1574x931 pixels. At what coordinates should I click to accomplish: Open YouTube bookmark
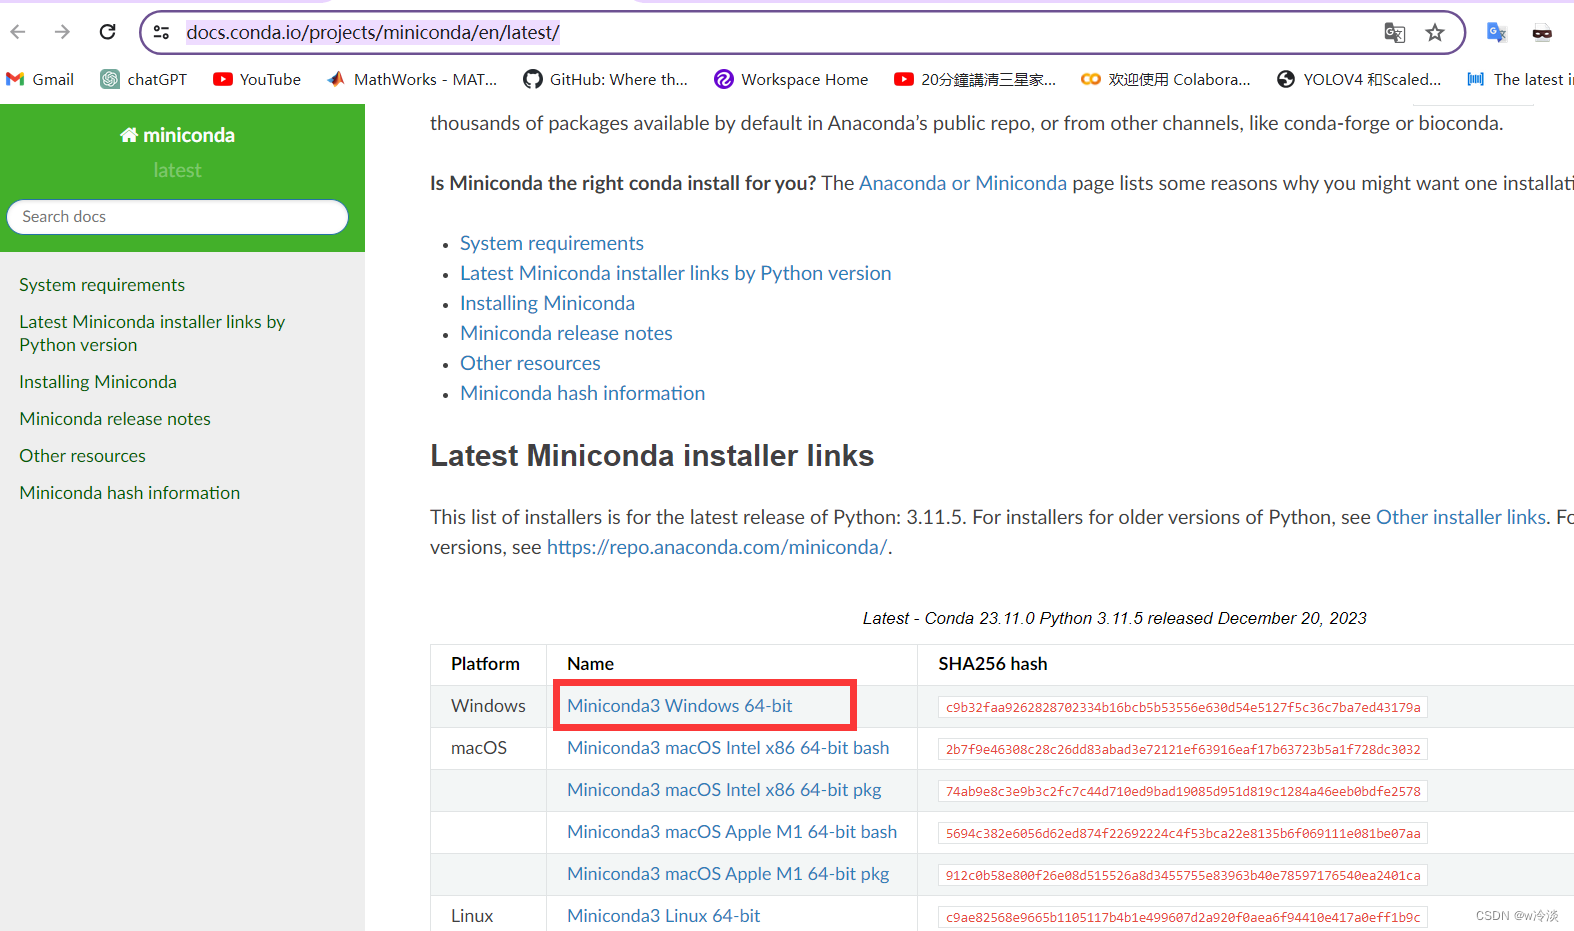coord(257,79)
